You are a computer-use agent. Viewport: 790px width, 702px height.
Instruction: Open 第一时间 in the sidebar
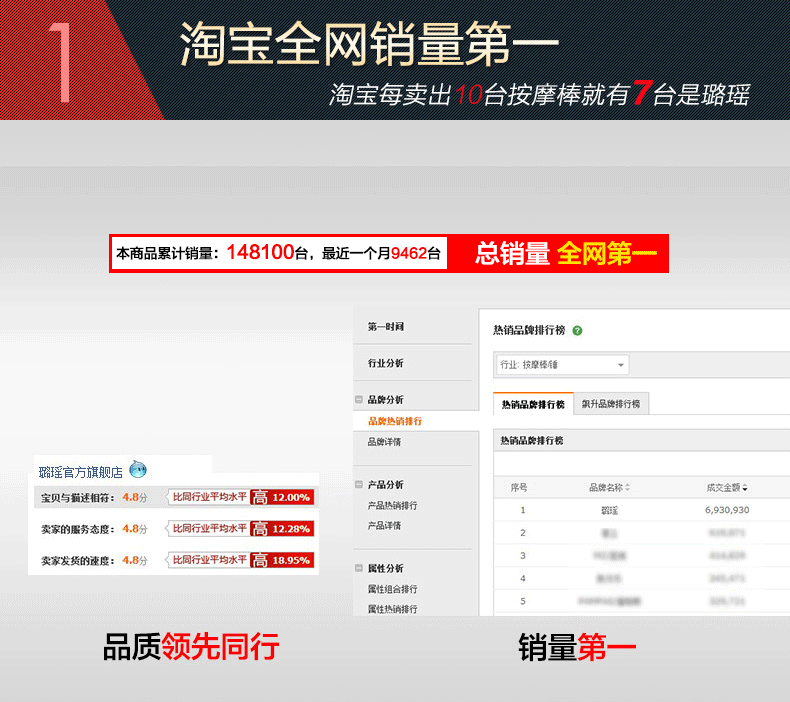coord(385,327)
